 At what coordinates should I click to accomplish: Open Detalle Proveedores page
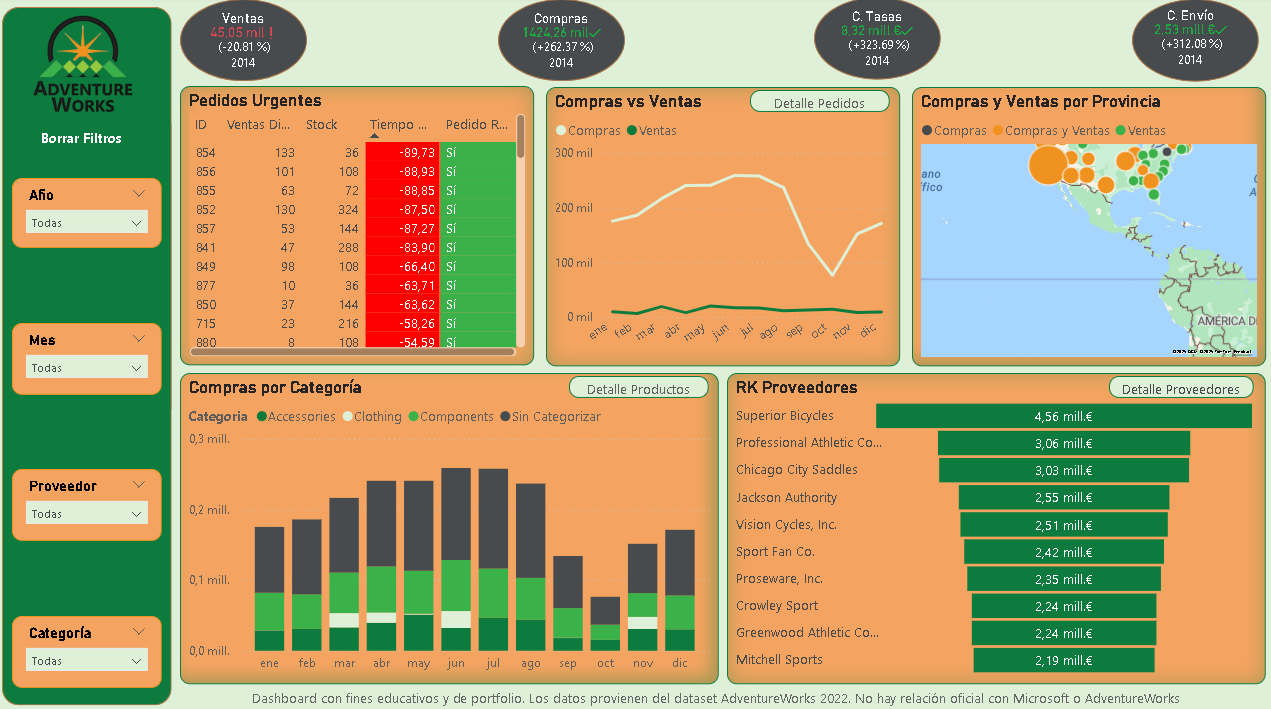1180,389
